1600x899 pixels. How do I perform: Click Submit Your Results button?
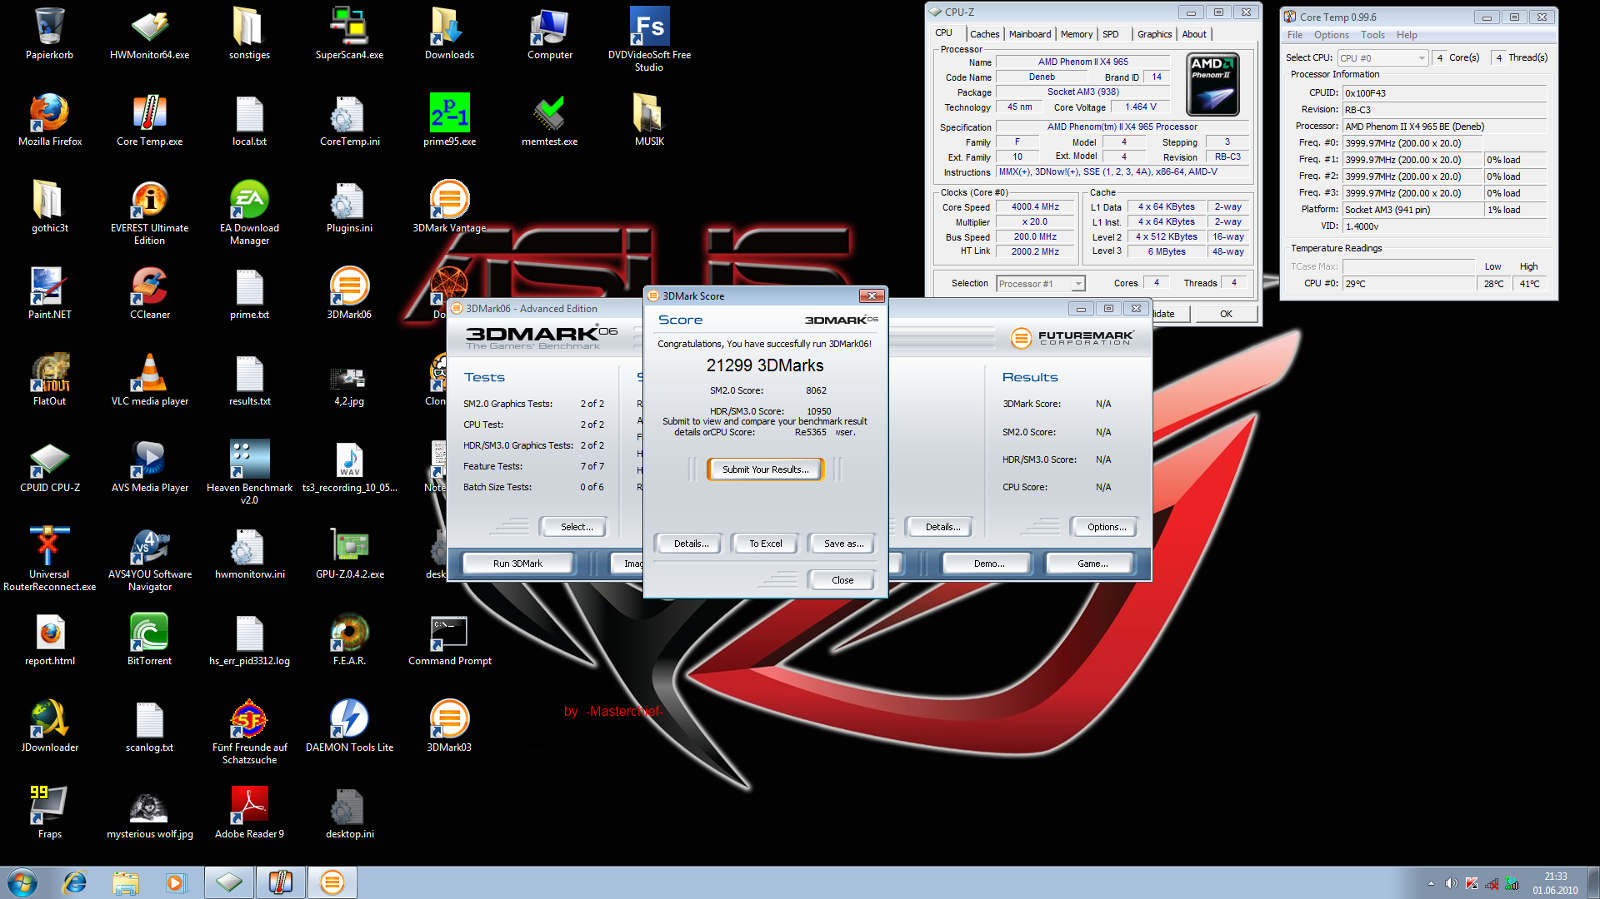click(765, 469)
